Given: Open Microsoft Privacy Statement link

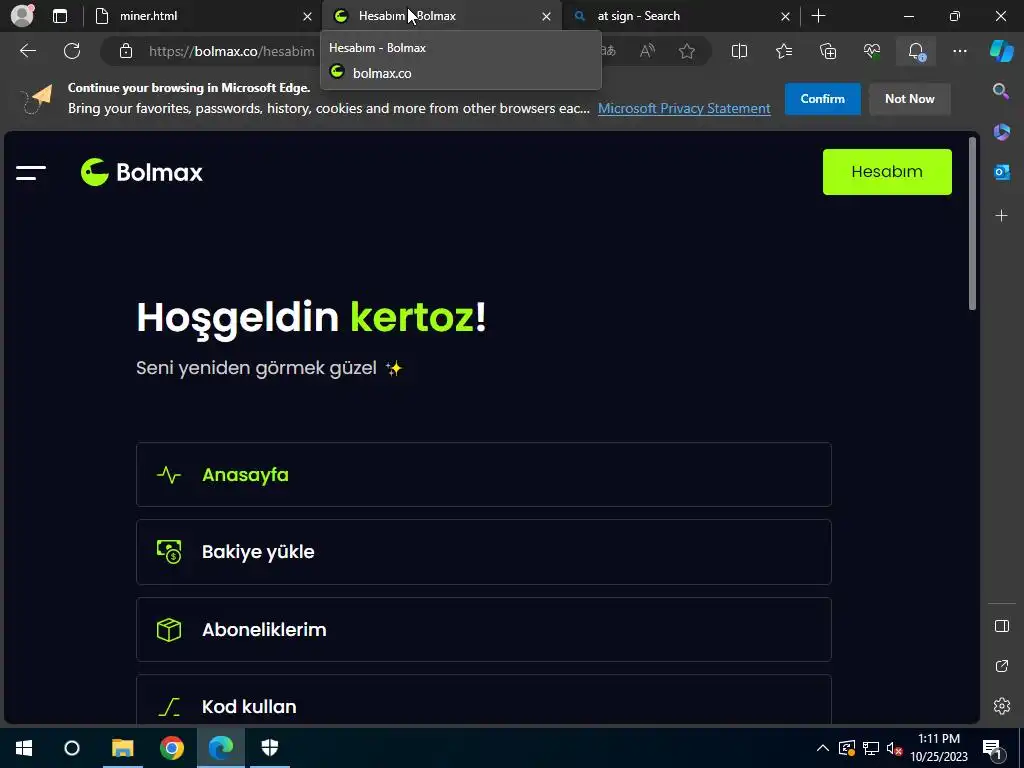Looking at the screenshot, I should tap(684, 108).
